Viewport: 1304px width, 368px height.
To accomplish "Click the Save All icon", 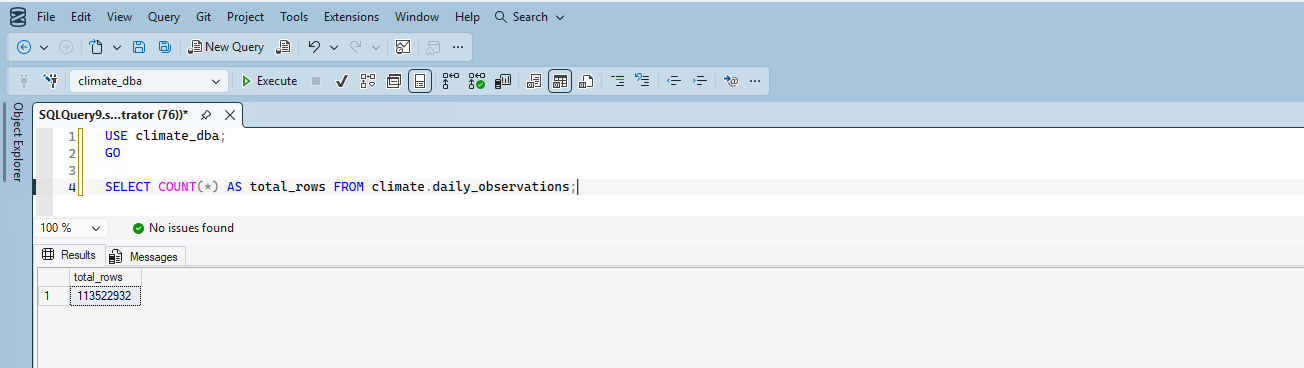I will (164, 47).
